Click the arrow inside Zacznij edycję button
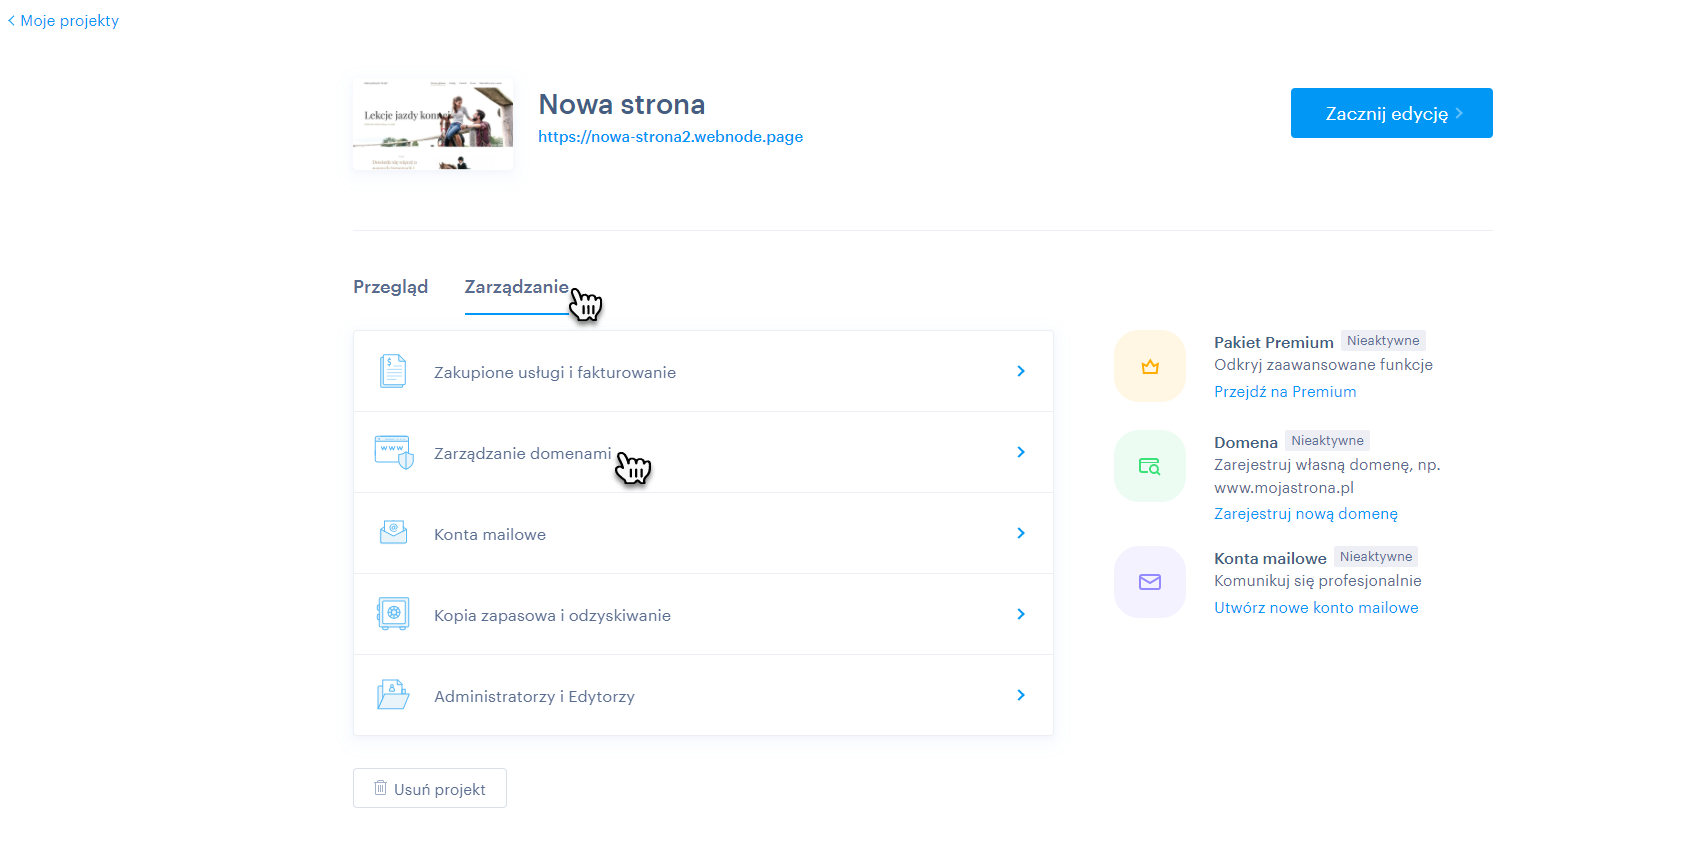This screenshot has width=1703, height=865. (x=1459, y=113)
